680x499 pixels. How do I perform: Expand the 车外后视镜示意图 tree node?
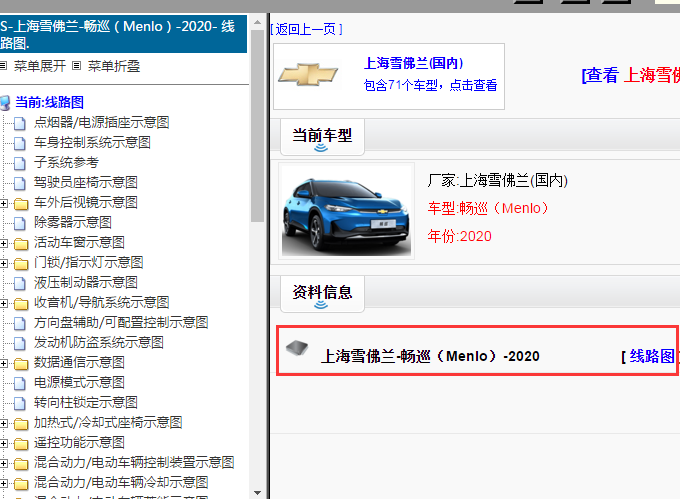[x=3, y=203]
